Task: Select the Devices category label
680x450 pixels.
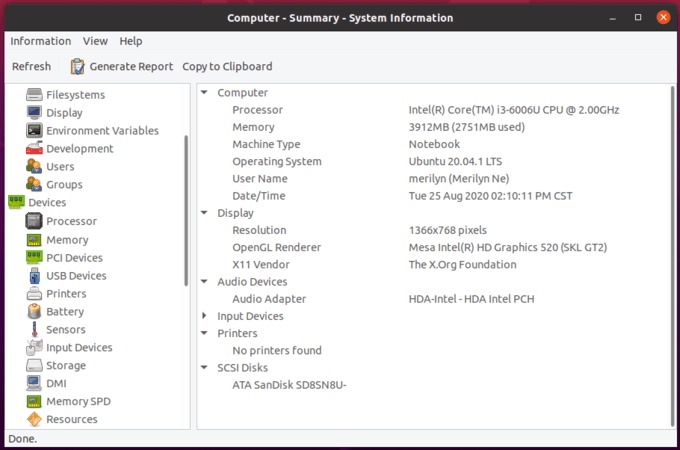Action: [47, 202]
